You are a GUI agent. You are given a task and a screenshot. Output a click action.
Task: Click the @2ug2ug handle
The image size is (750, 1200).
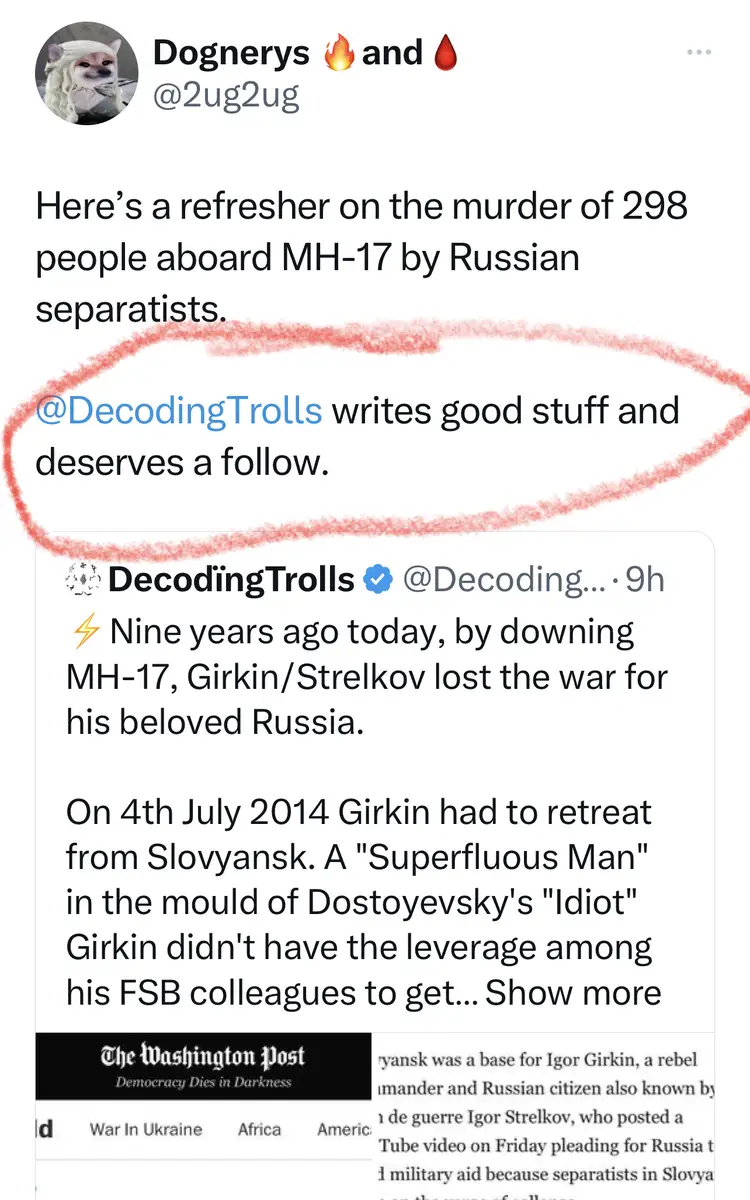(x=226, y=98)
